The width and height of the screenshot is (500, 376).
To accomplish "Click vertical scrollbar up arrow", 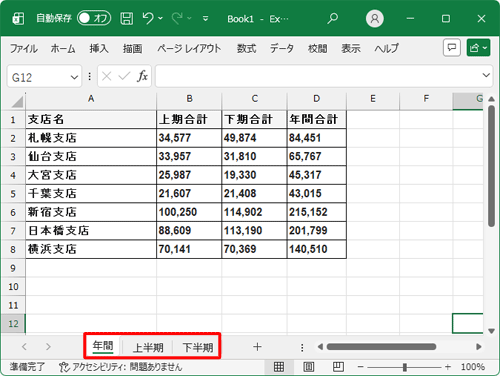I will tap(491, 99).
